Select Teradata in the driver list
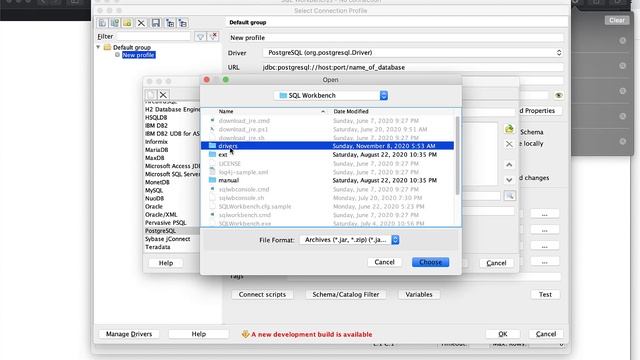This screenshot has height=360, width=640. [x=158, y=247]
